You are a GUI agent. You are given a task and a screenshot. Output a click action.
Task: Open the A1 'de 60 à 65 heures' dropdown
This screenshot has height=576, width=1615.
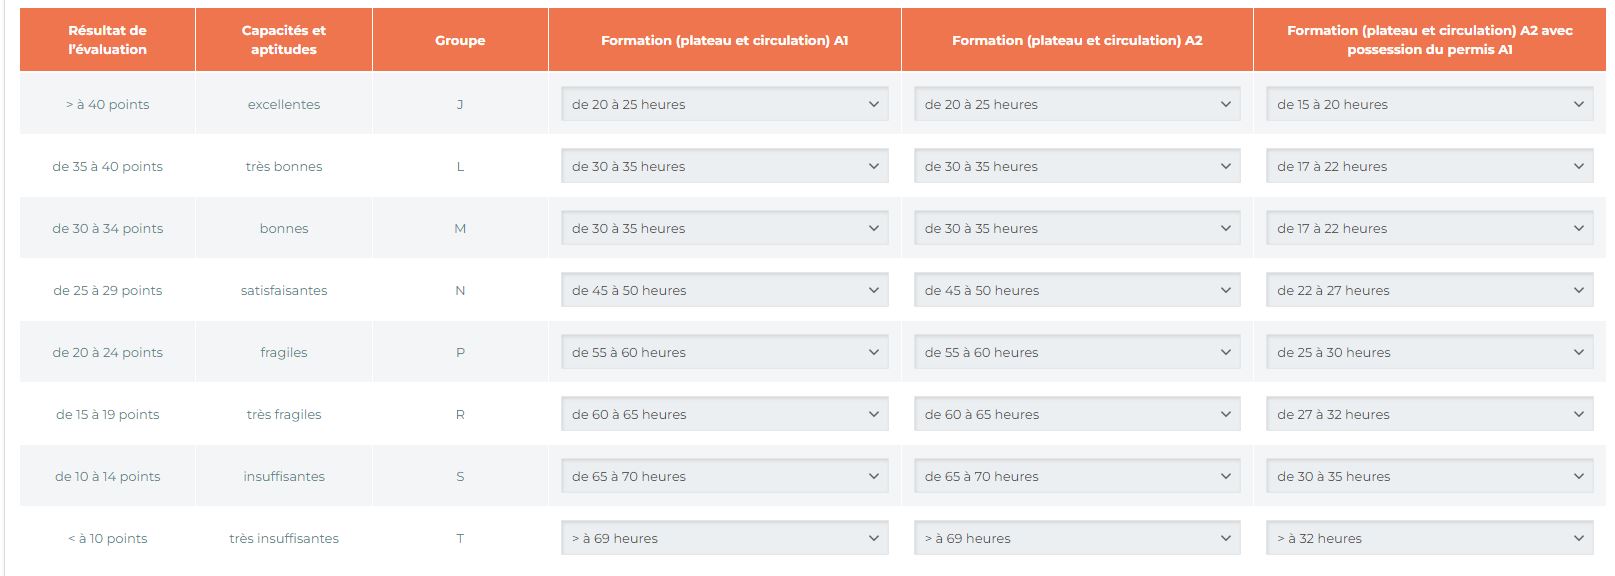[724, 414]
